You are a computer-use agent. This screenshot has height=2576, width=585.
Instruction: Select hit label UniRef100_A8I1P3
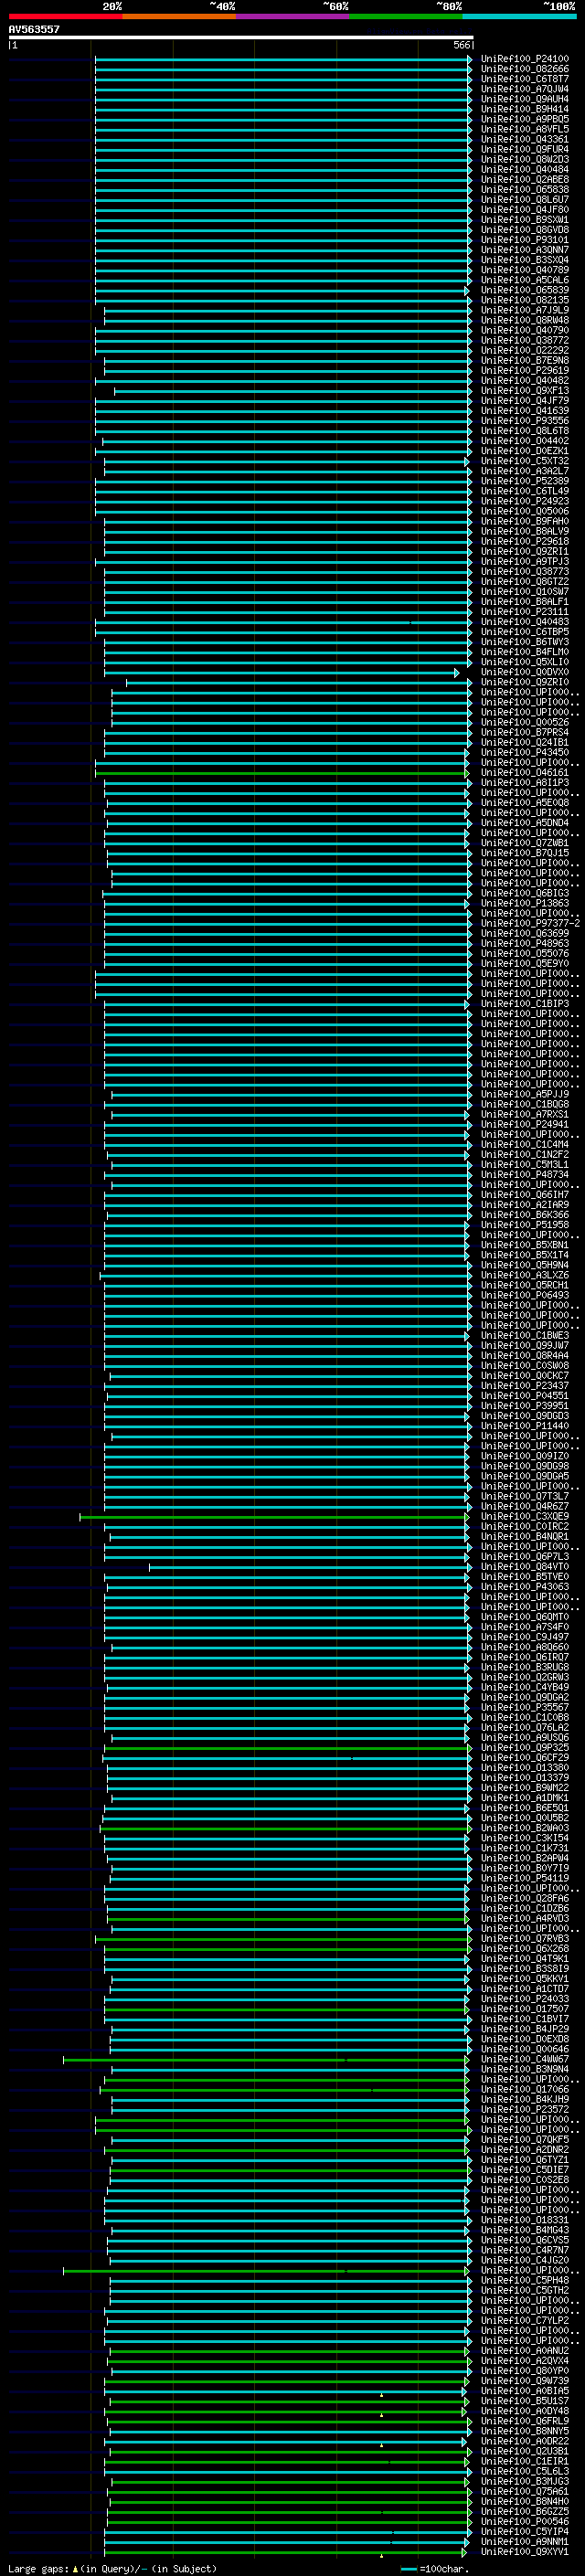(525, 783)
